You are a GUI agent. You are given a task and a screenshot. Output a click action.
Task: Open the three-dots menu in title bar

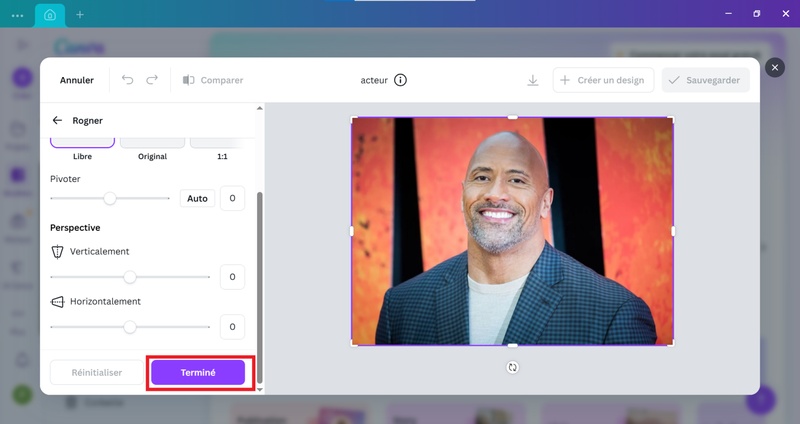(17, 15)
